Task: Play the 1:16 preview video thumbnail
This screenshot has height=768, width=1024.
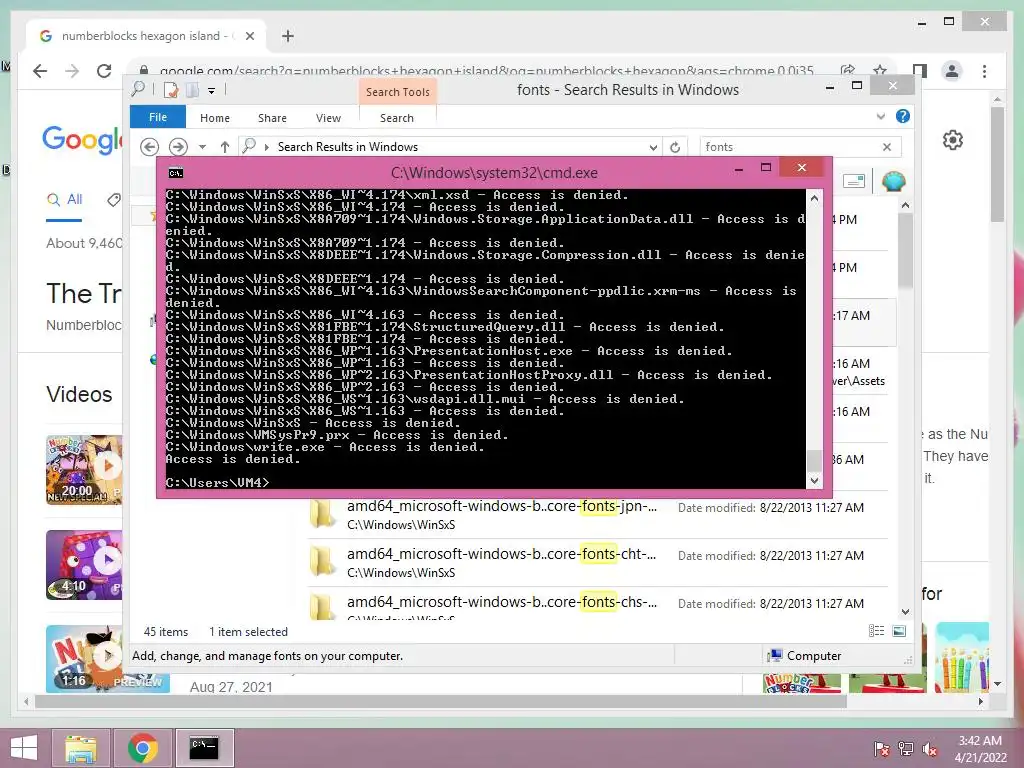Action: 108,658
